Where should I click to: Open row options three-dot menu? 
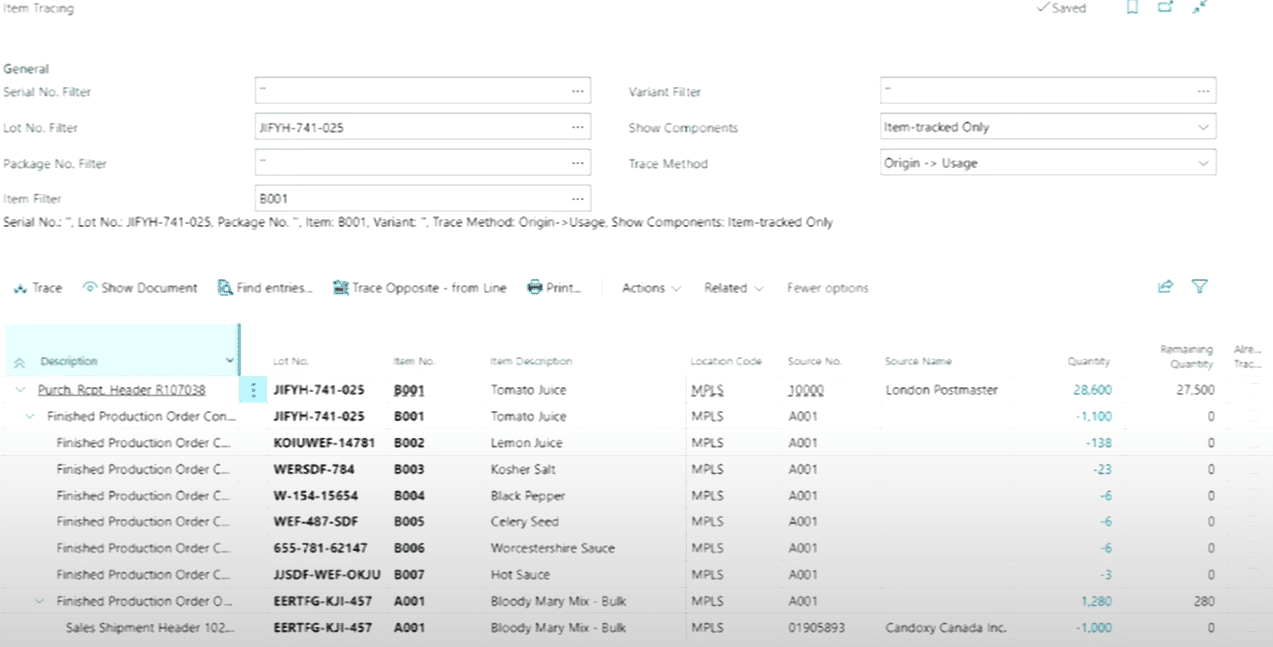point(253,390)
